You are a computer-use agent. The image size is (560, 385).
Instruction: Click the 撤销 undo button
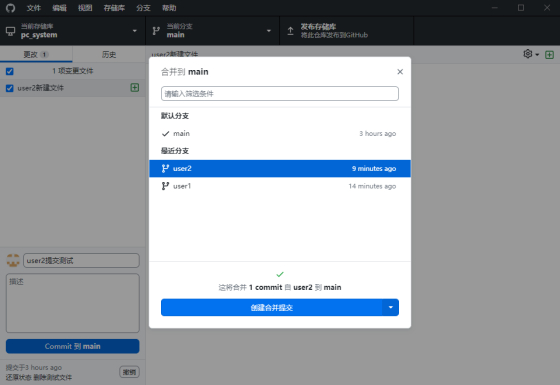tap(129, 372)
